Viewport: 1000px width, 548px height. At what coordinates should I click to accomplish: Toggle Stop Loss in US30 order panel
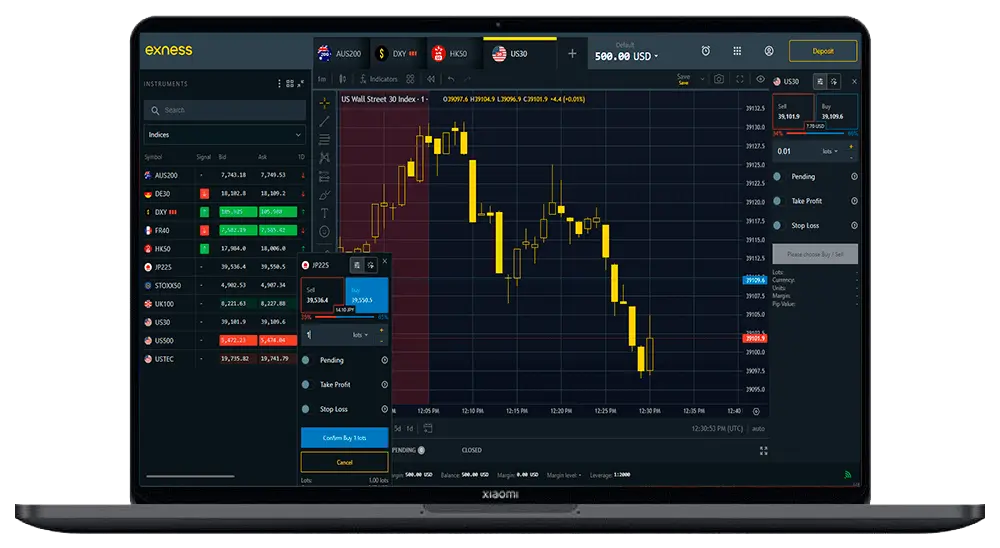tap(778, 226)
